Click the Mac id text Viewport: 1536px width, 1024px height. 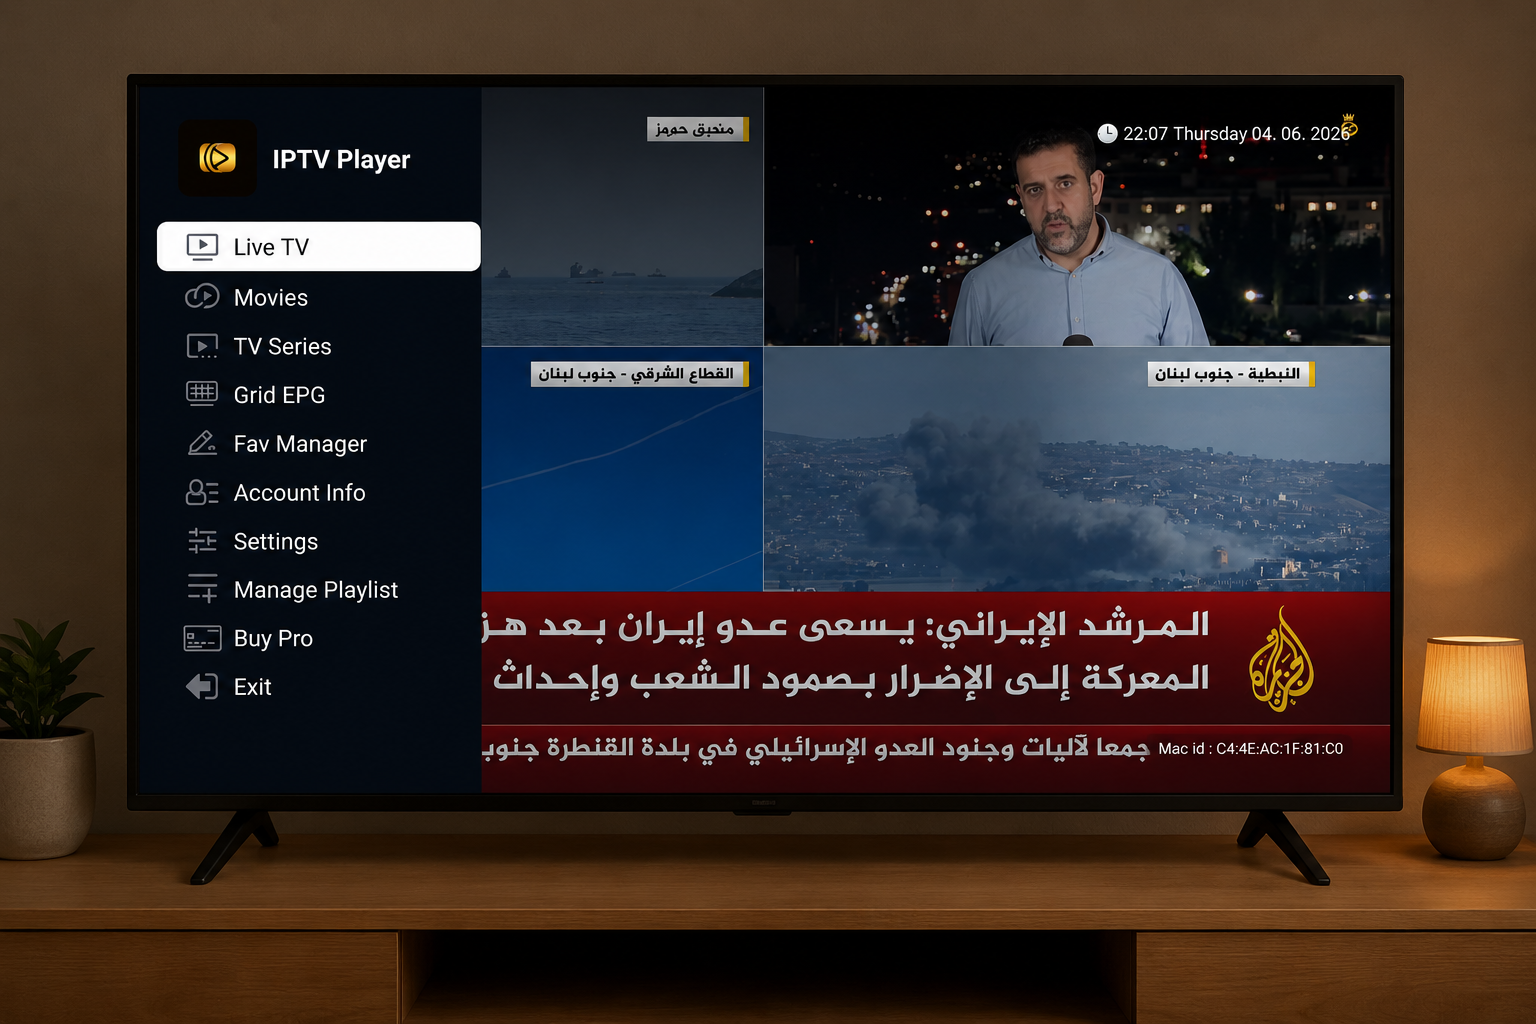pos(1250,748)
